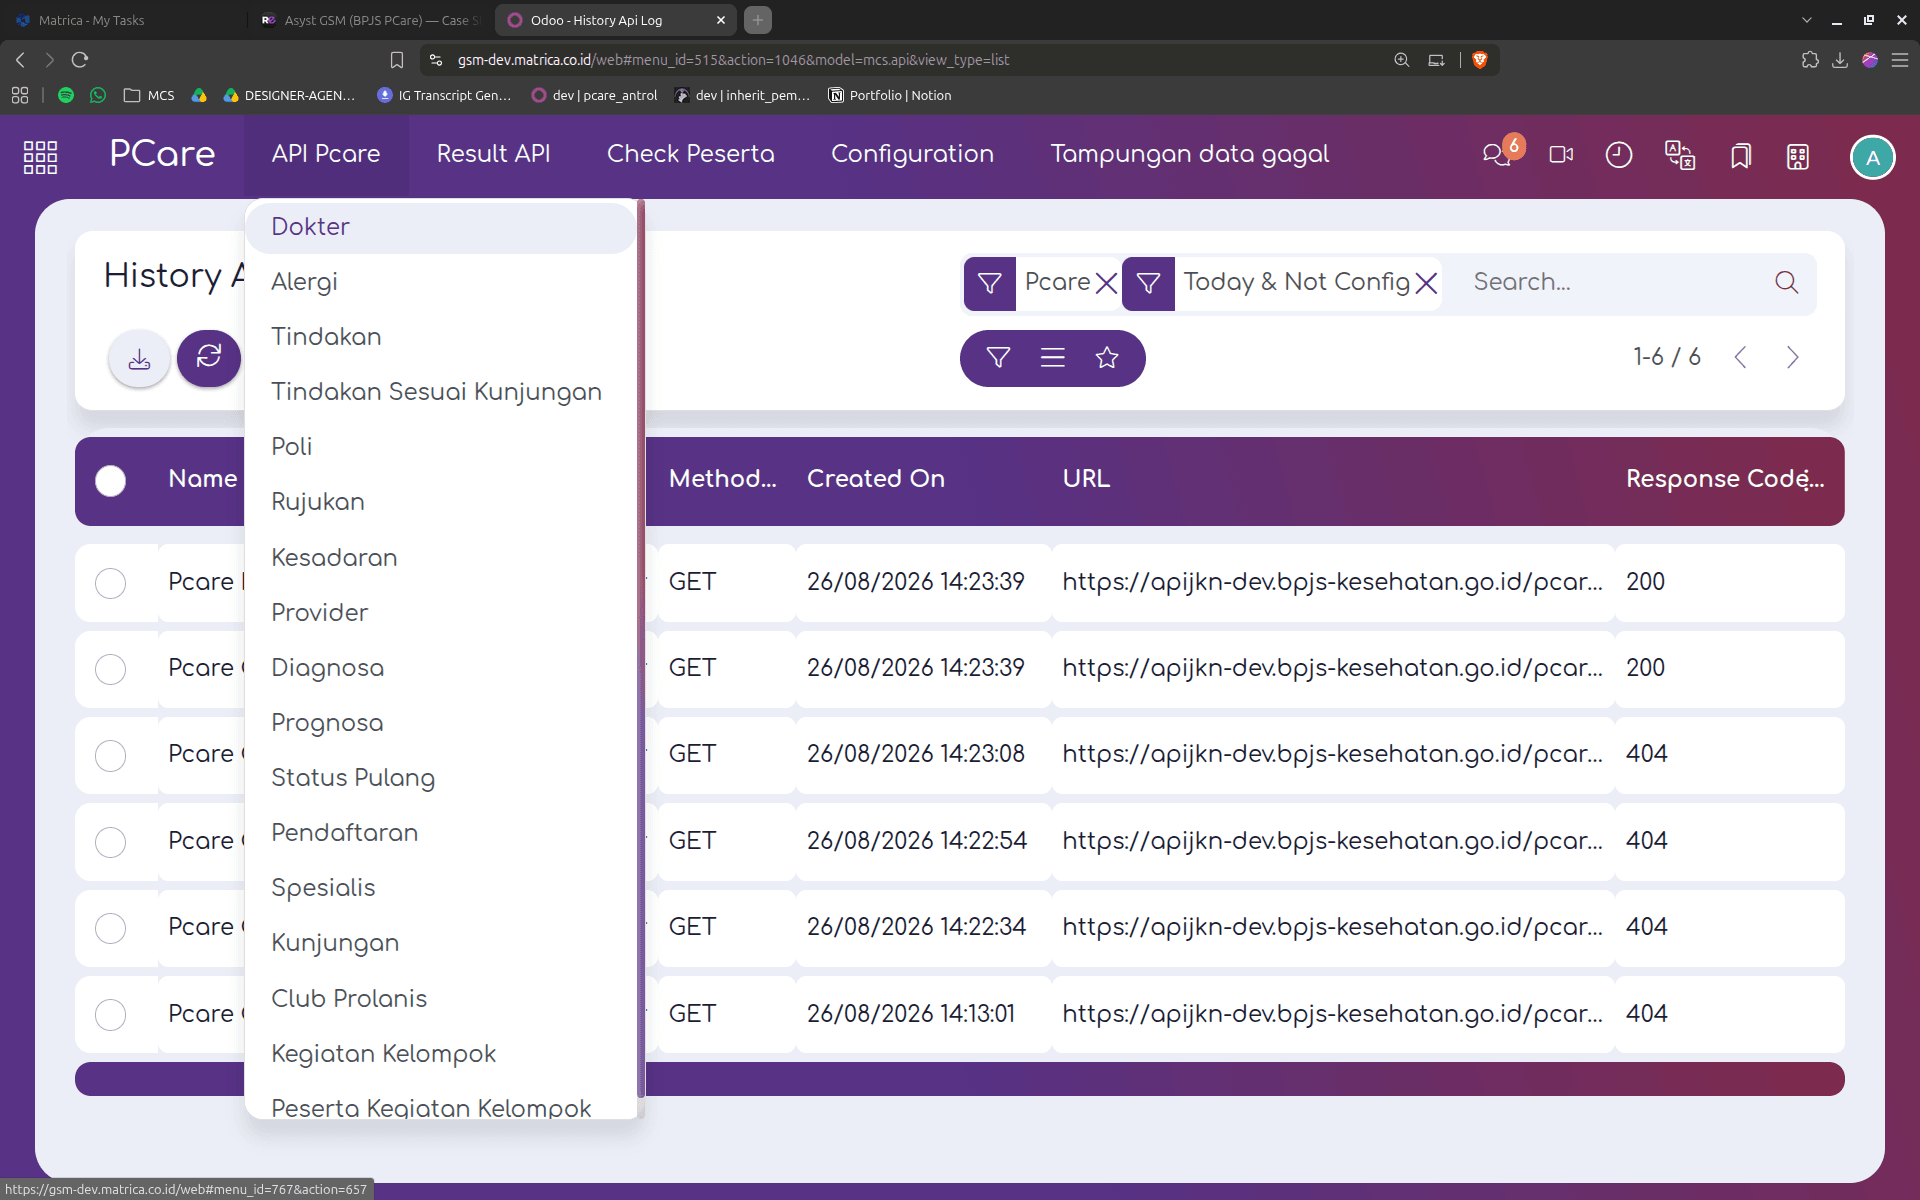Click the PCare app brand link
1920x1200 pixels.
coord(162,154)
